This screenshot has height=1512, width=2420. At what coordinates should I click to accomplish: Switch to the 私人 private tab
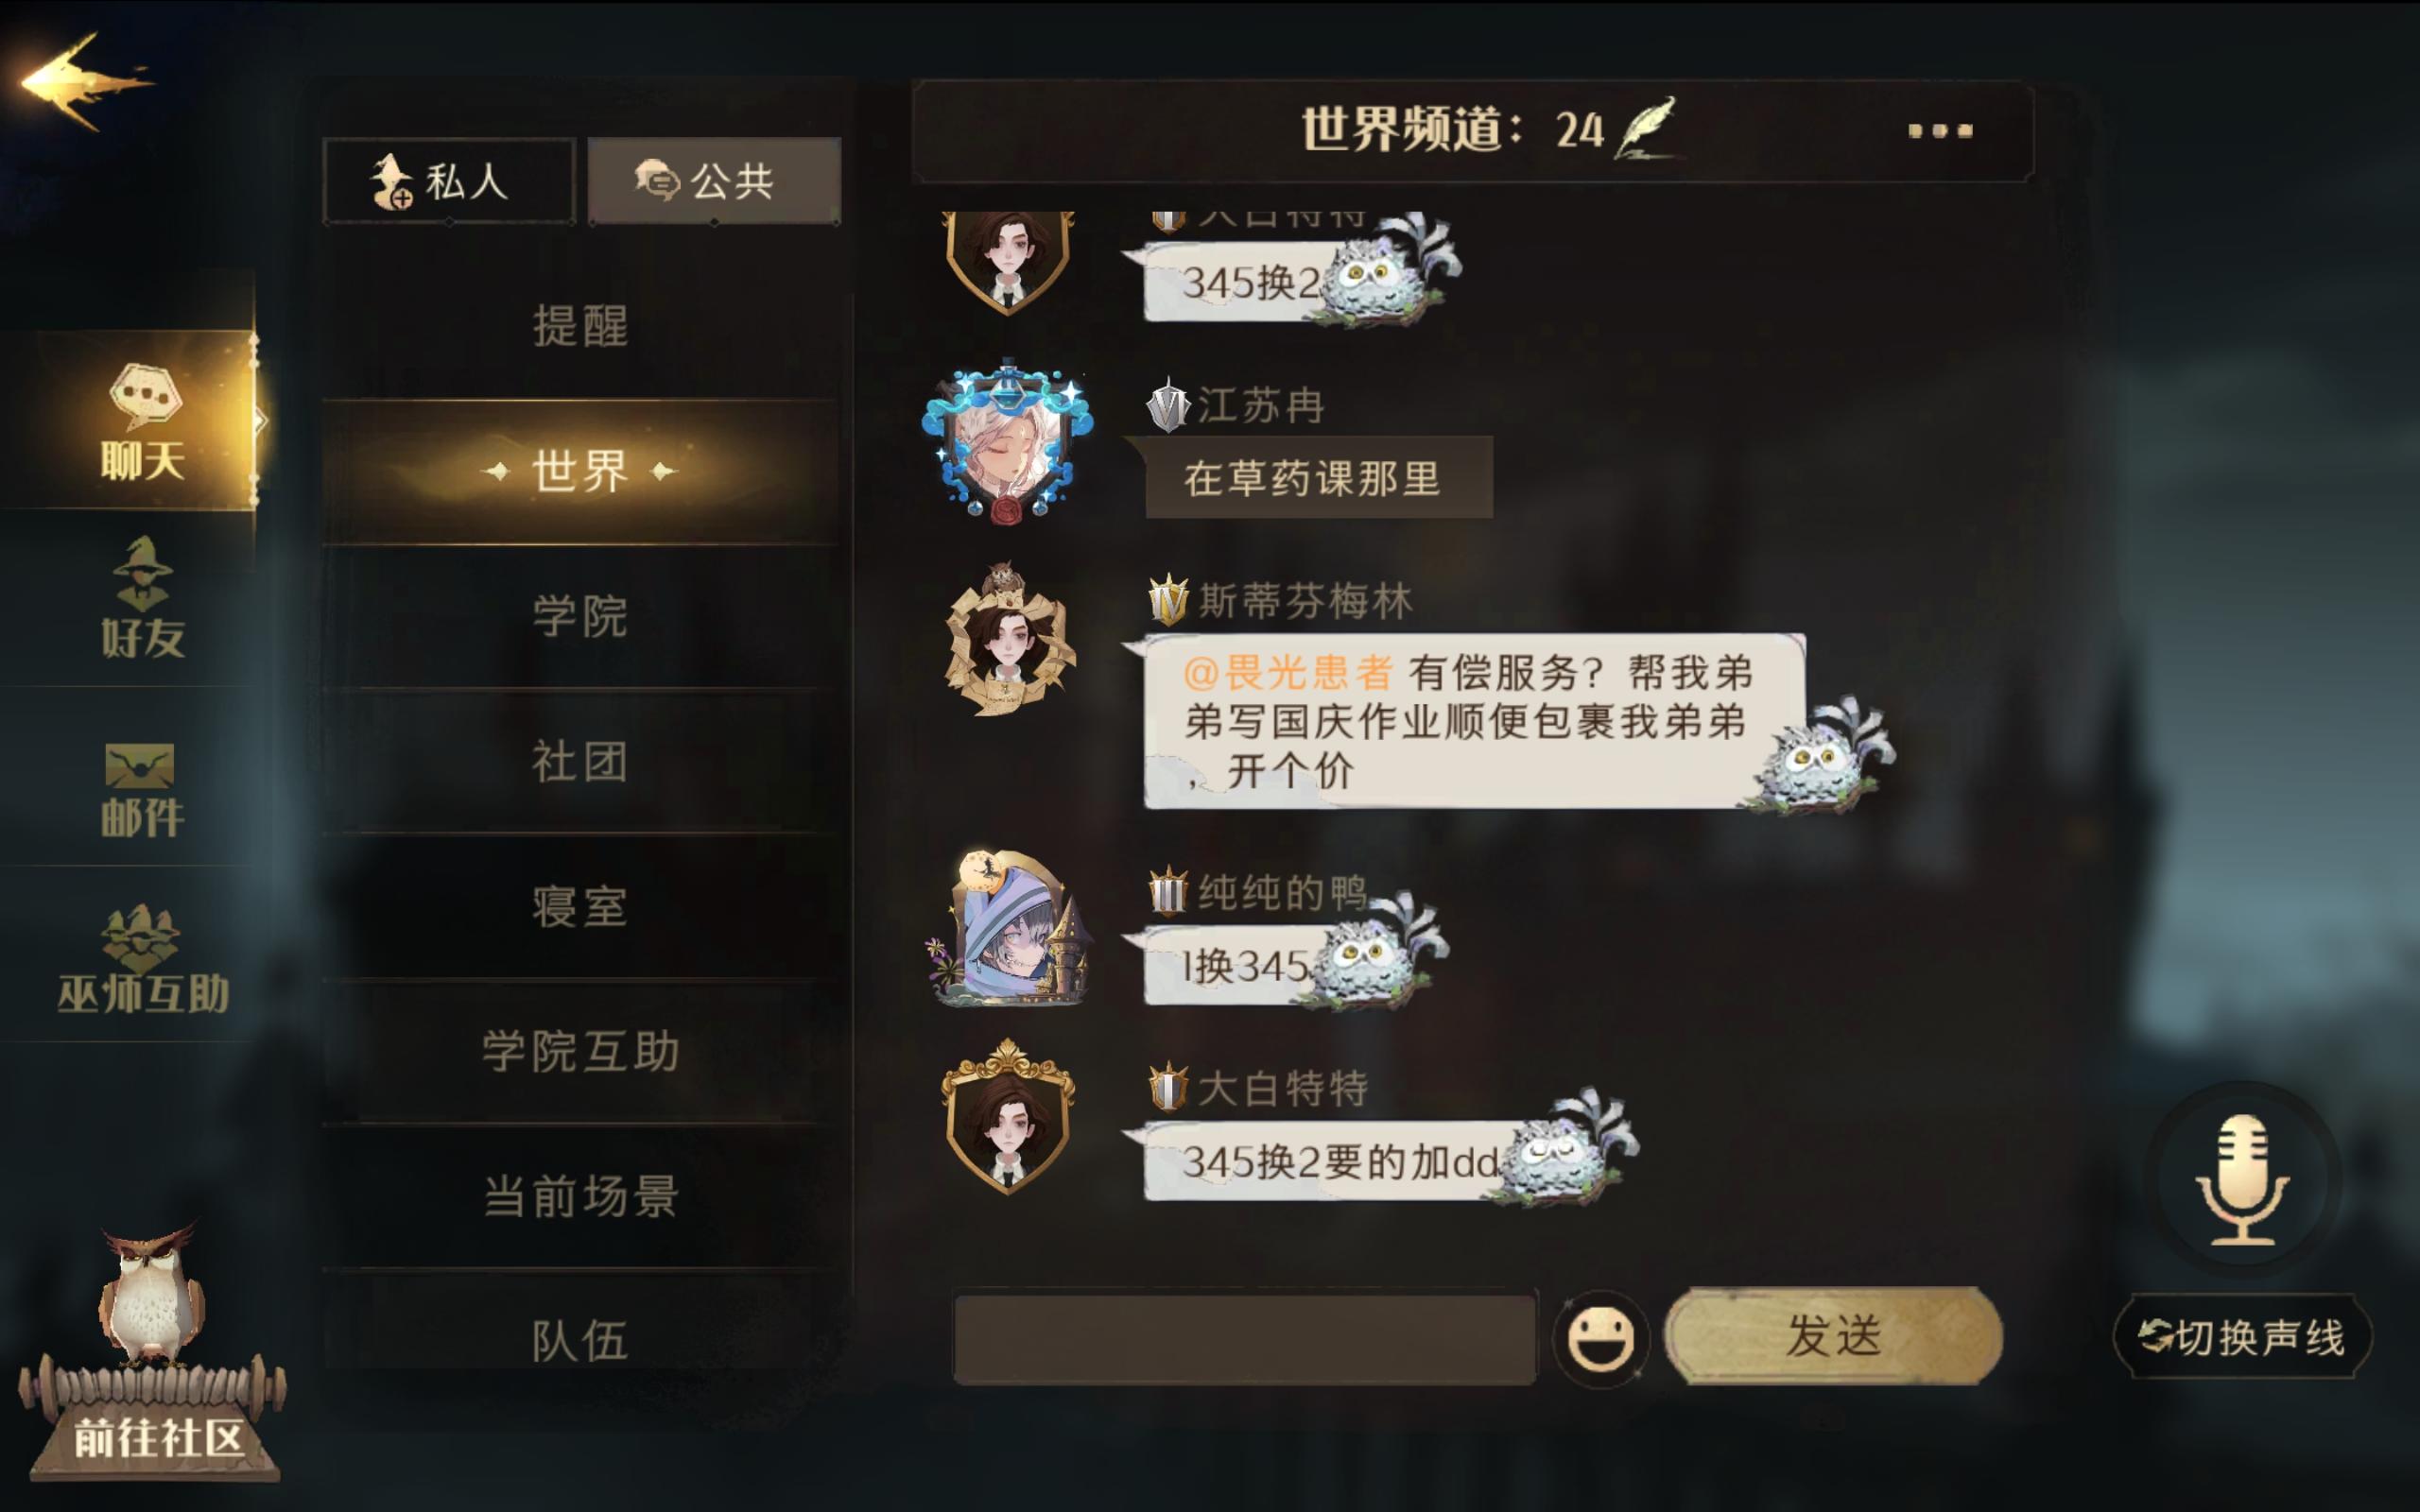[448, 182]
